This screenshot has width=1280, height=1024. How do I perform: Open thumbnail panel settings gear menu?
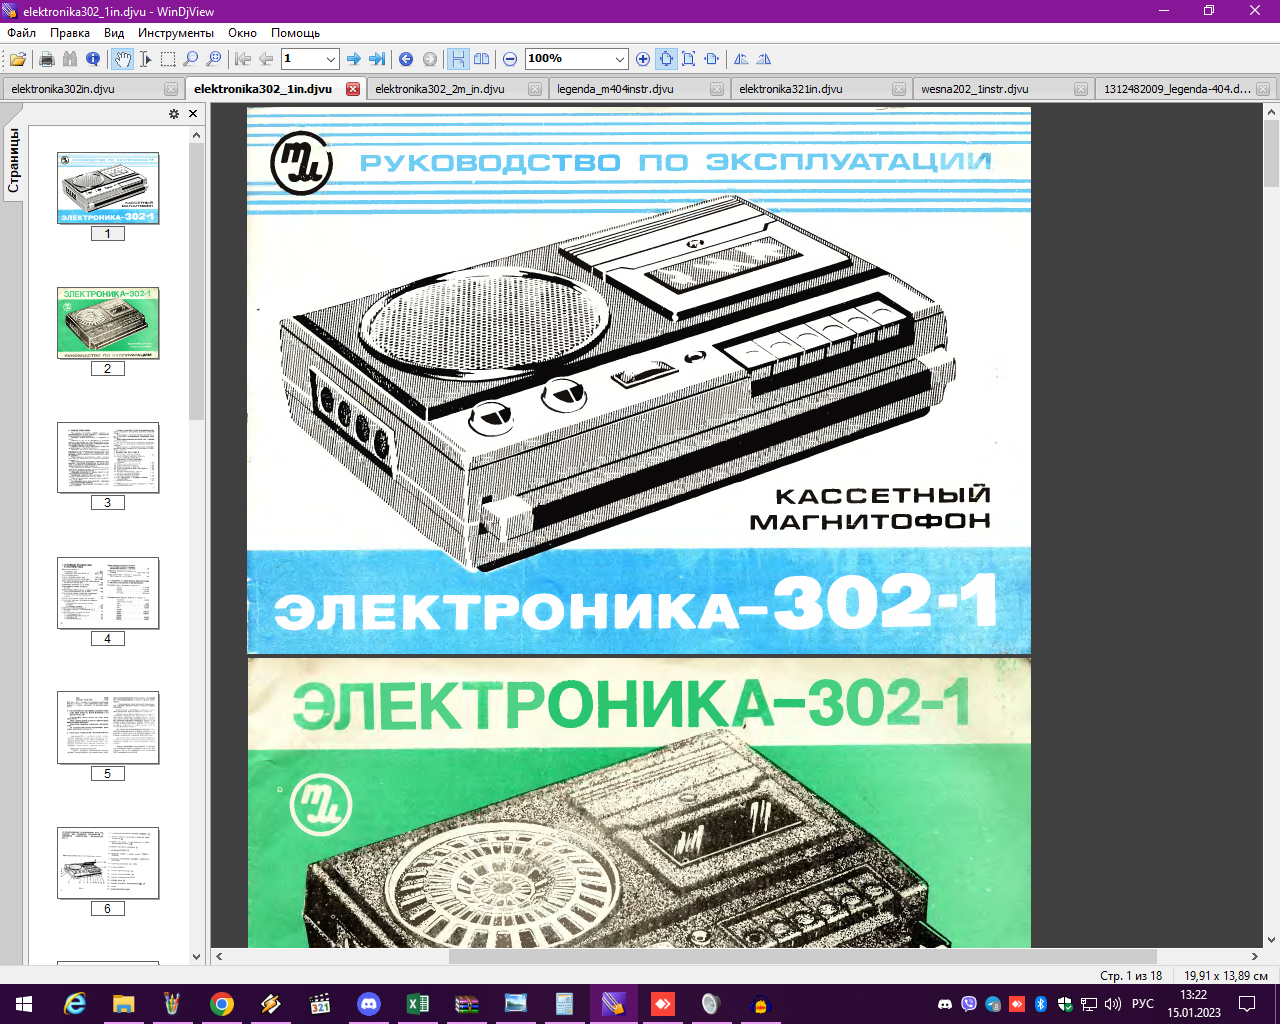coord(174,114)
